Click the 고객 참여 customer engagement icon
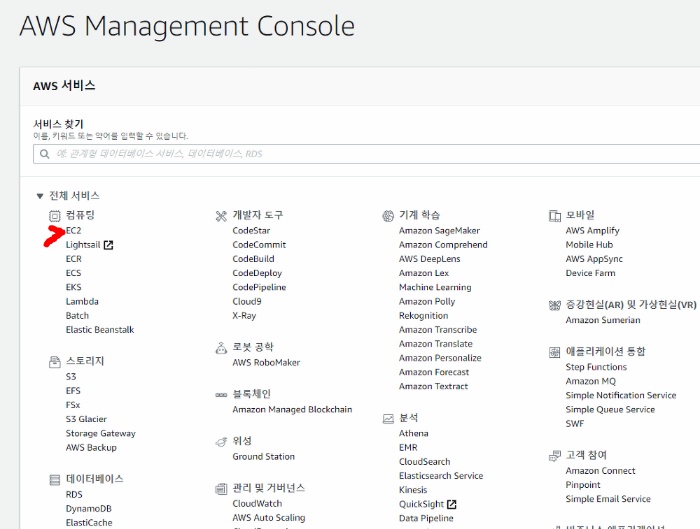This screenshot has width=700, height=529. [554, 456]
